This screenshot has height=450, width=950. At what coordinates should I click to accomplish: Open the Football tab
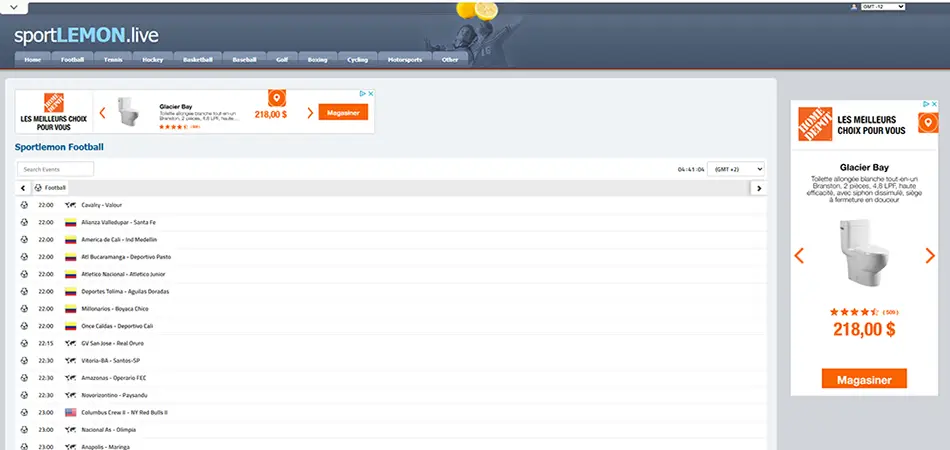[72, 59]
